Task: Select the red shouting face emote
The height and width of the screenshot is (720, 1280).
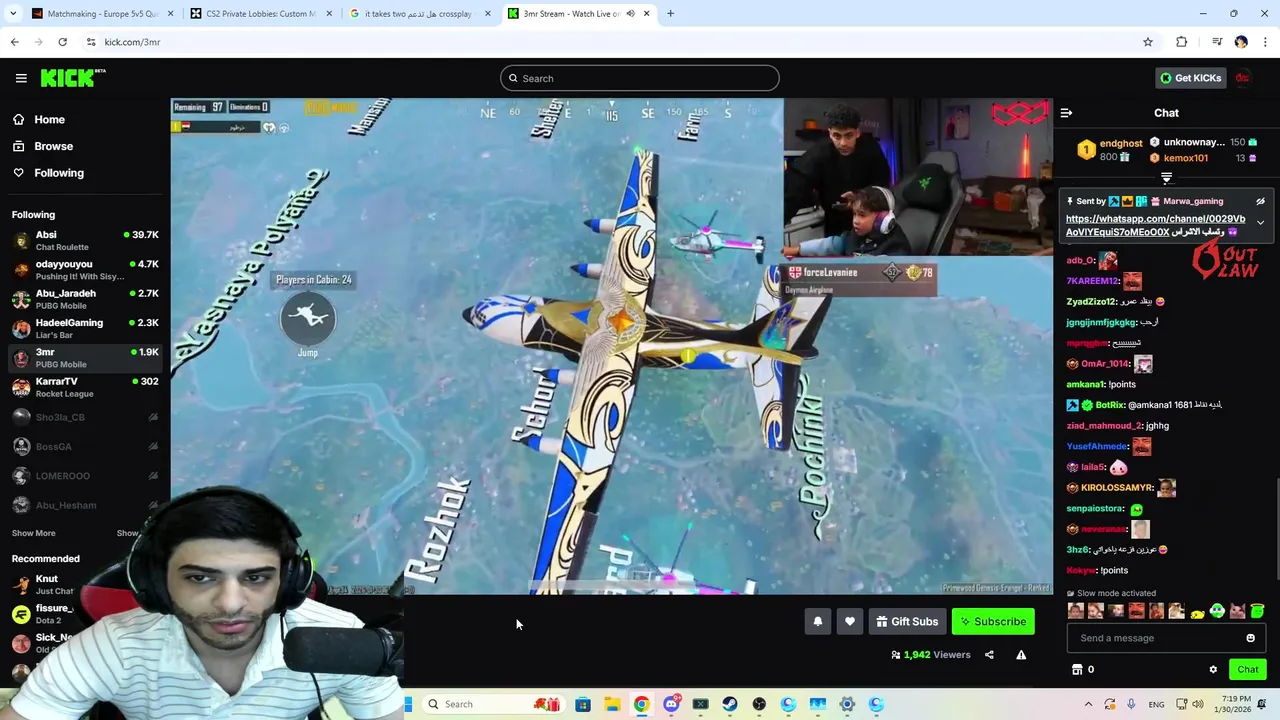Action: pos(1136,610)
